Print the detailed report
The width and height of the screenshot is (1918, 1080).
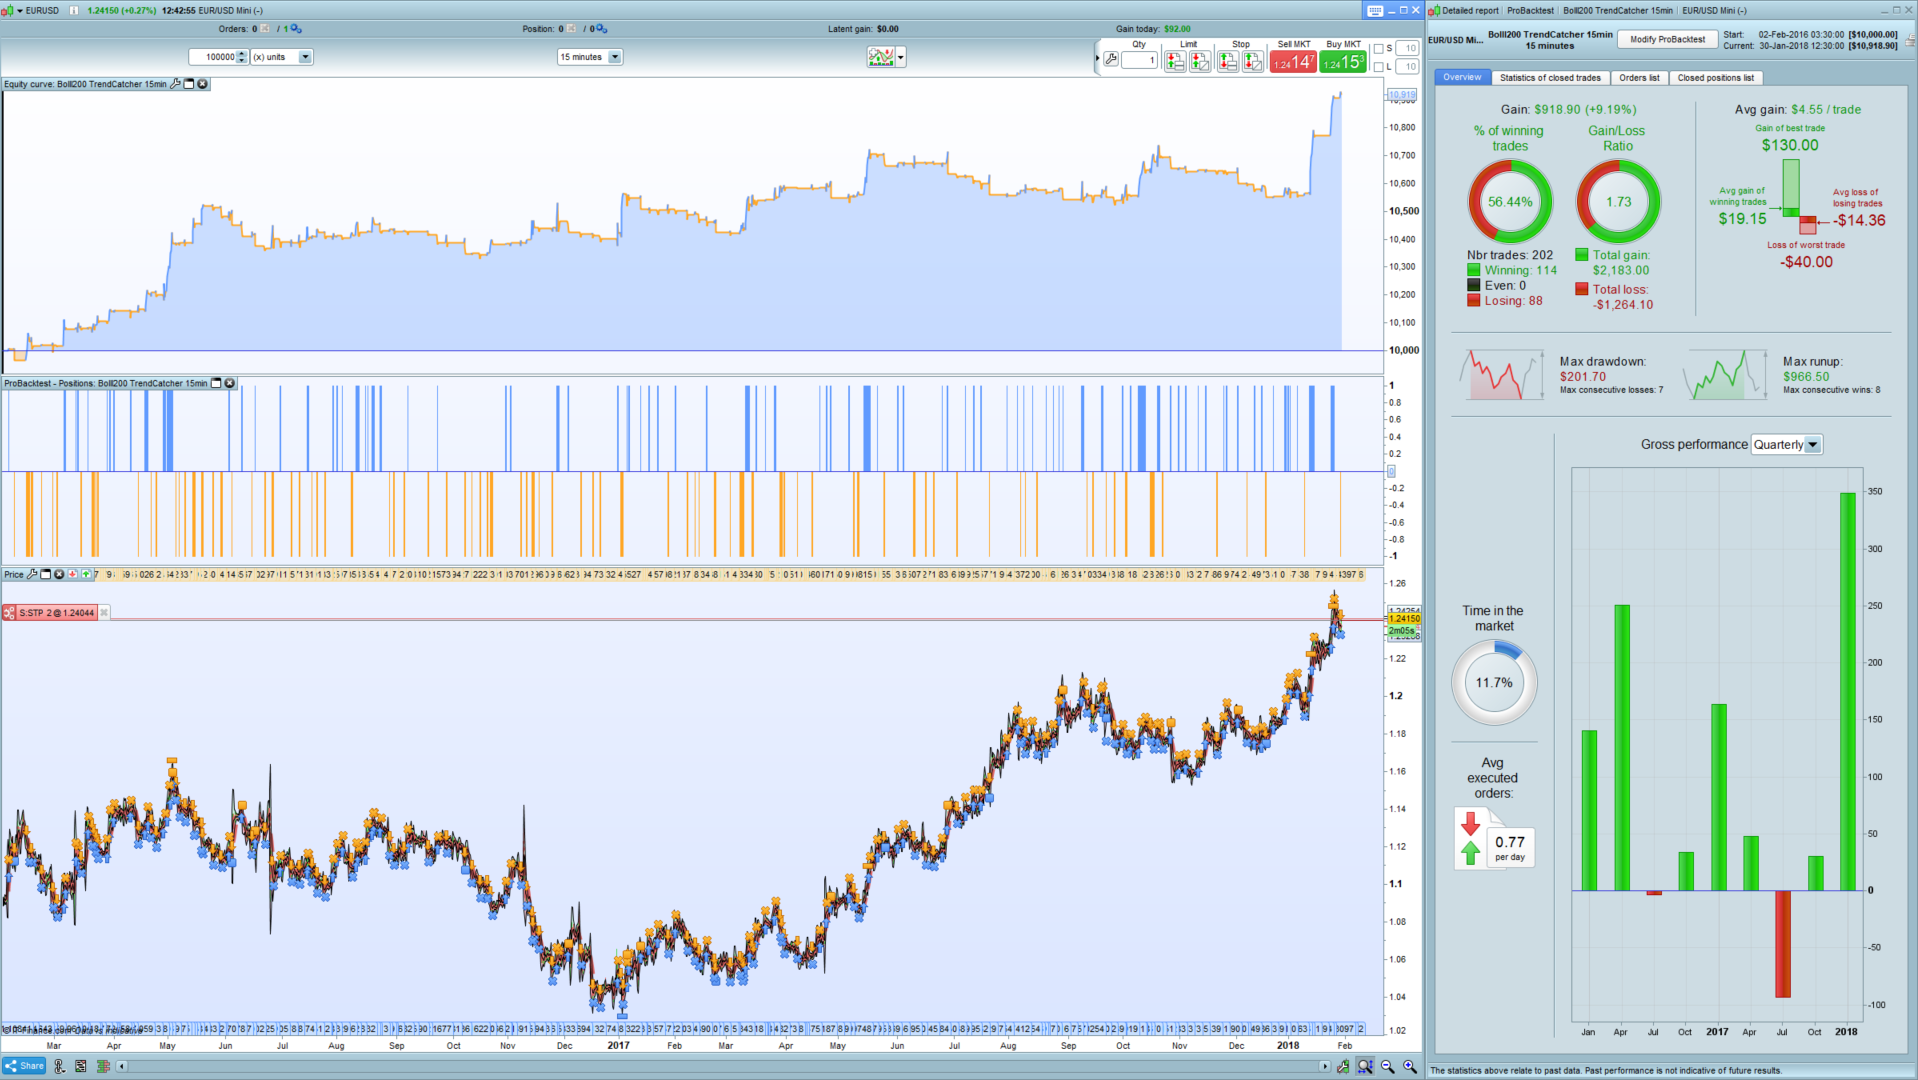(x=1911, y=41)
